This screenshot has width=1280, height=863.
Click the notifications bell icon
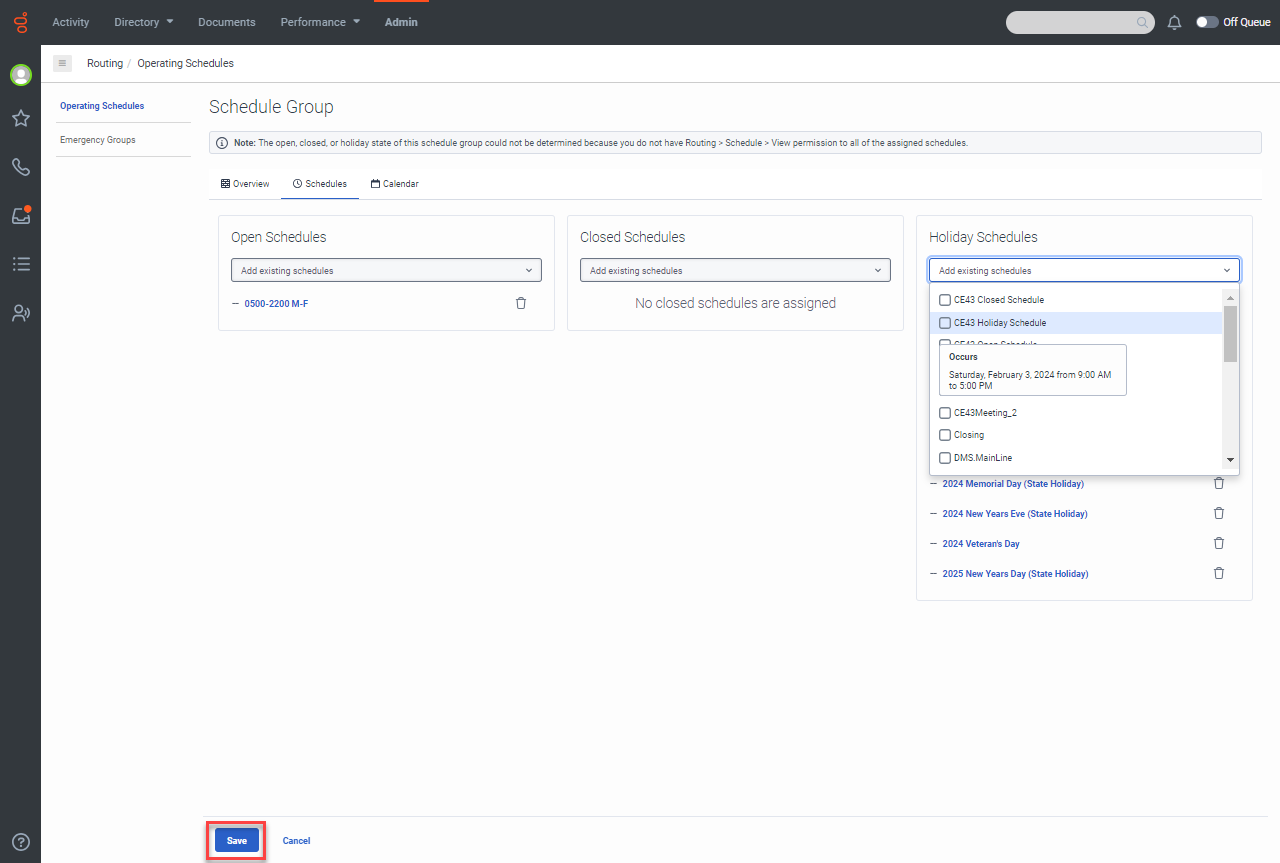pyautogui.click(x=1175, y=22)
